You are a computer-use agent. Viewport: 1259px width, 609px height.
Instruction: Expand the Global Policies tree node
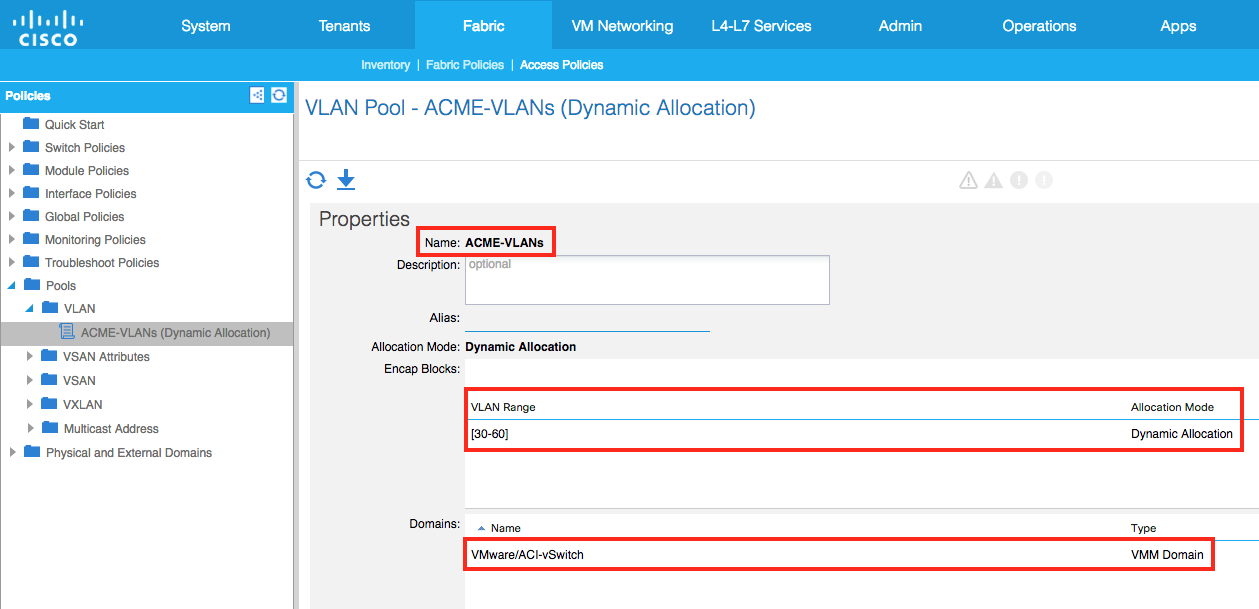[x=12, y=216]
